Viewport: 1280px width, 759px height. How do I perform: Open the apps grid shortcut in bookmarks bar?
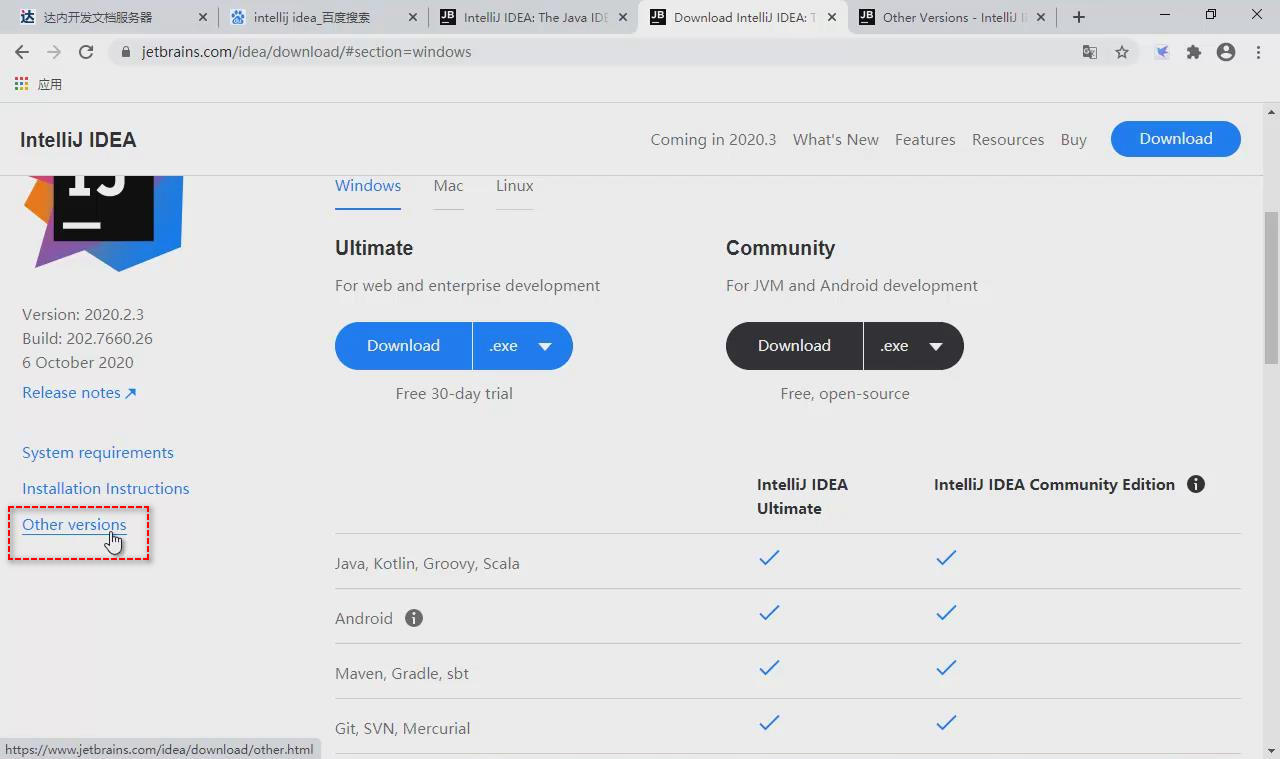point(22,84)
